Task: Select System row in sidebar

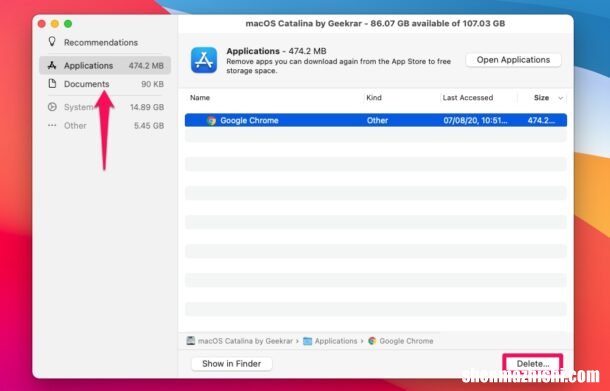Action: tap(105, 107)
